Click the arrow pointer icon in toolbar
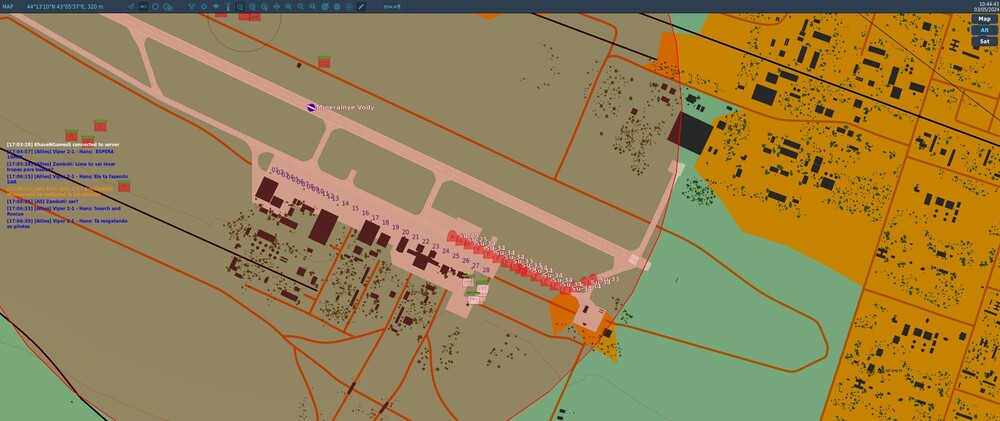 (131, 6)
